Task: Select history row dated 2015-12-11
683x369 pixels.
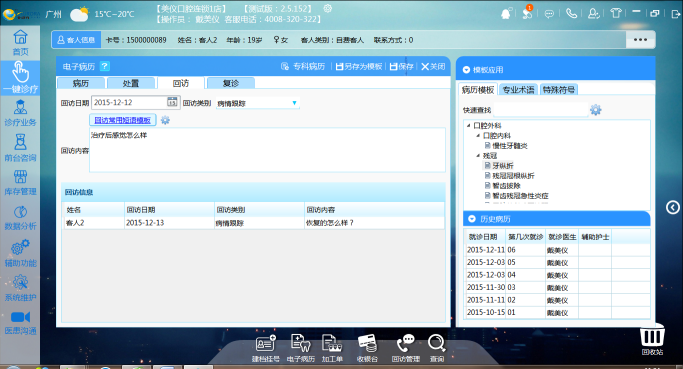Action: pos(557,250)
